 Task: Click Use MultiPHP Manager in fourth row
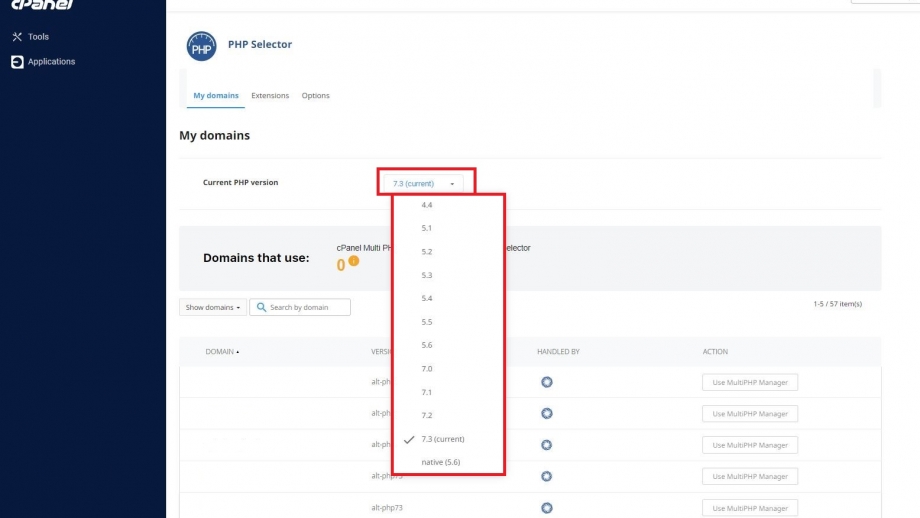(x=750, y=477)
